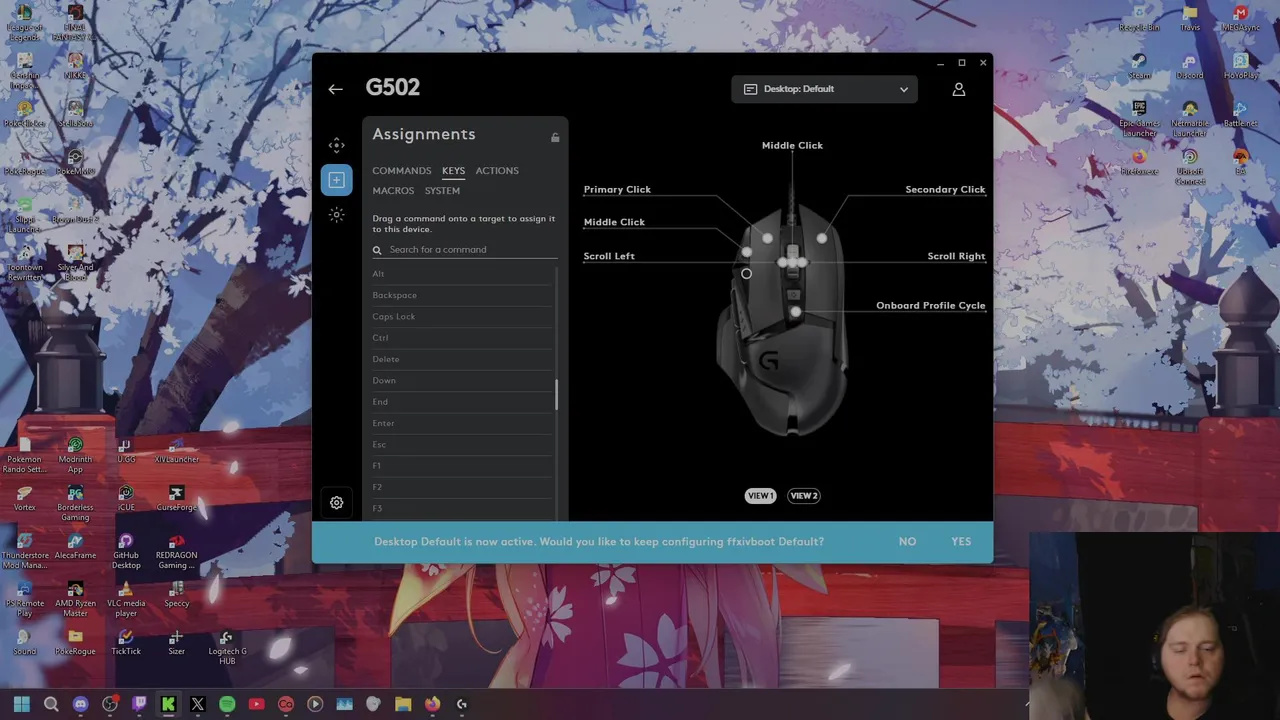Screen dimensions: 1280x720
Task: Open Ubisoft Connect desktop shortcut
Action: [1190, 167]
